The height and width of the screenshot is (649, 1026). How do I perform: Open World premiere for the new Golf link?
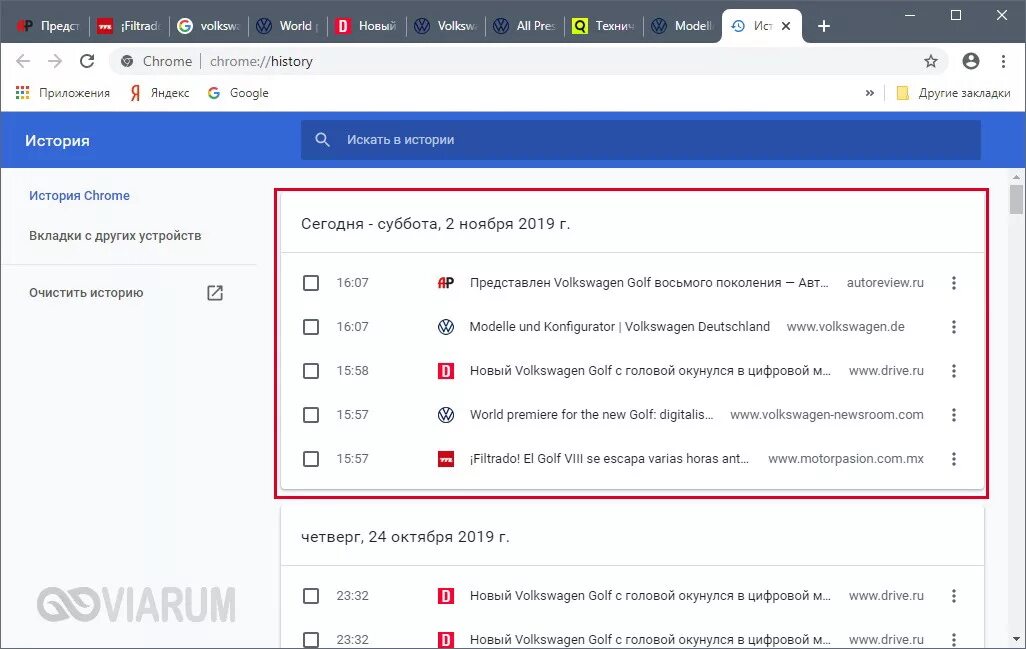(x=592, y=415)
